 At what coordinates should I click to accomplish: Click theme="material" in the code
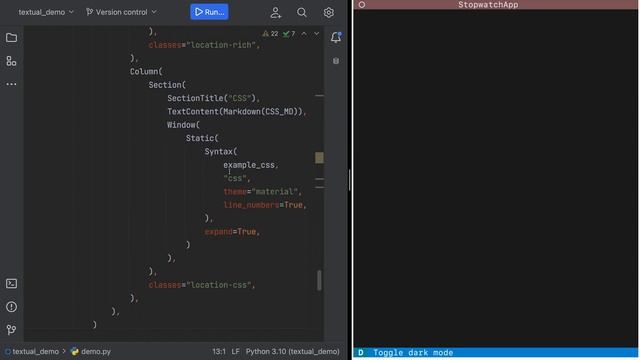click(x=262, y=191)
